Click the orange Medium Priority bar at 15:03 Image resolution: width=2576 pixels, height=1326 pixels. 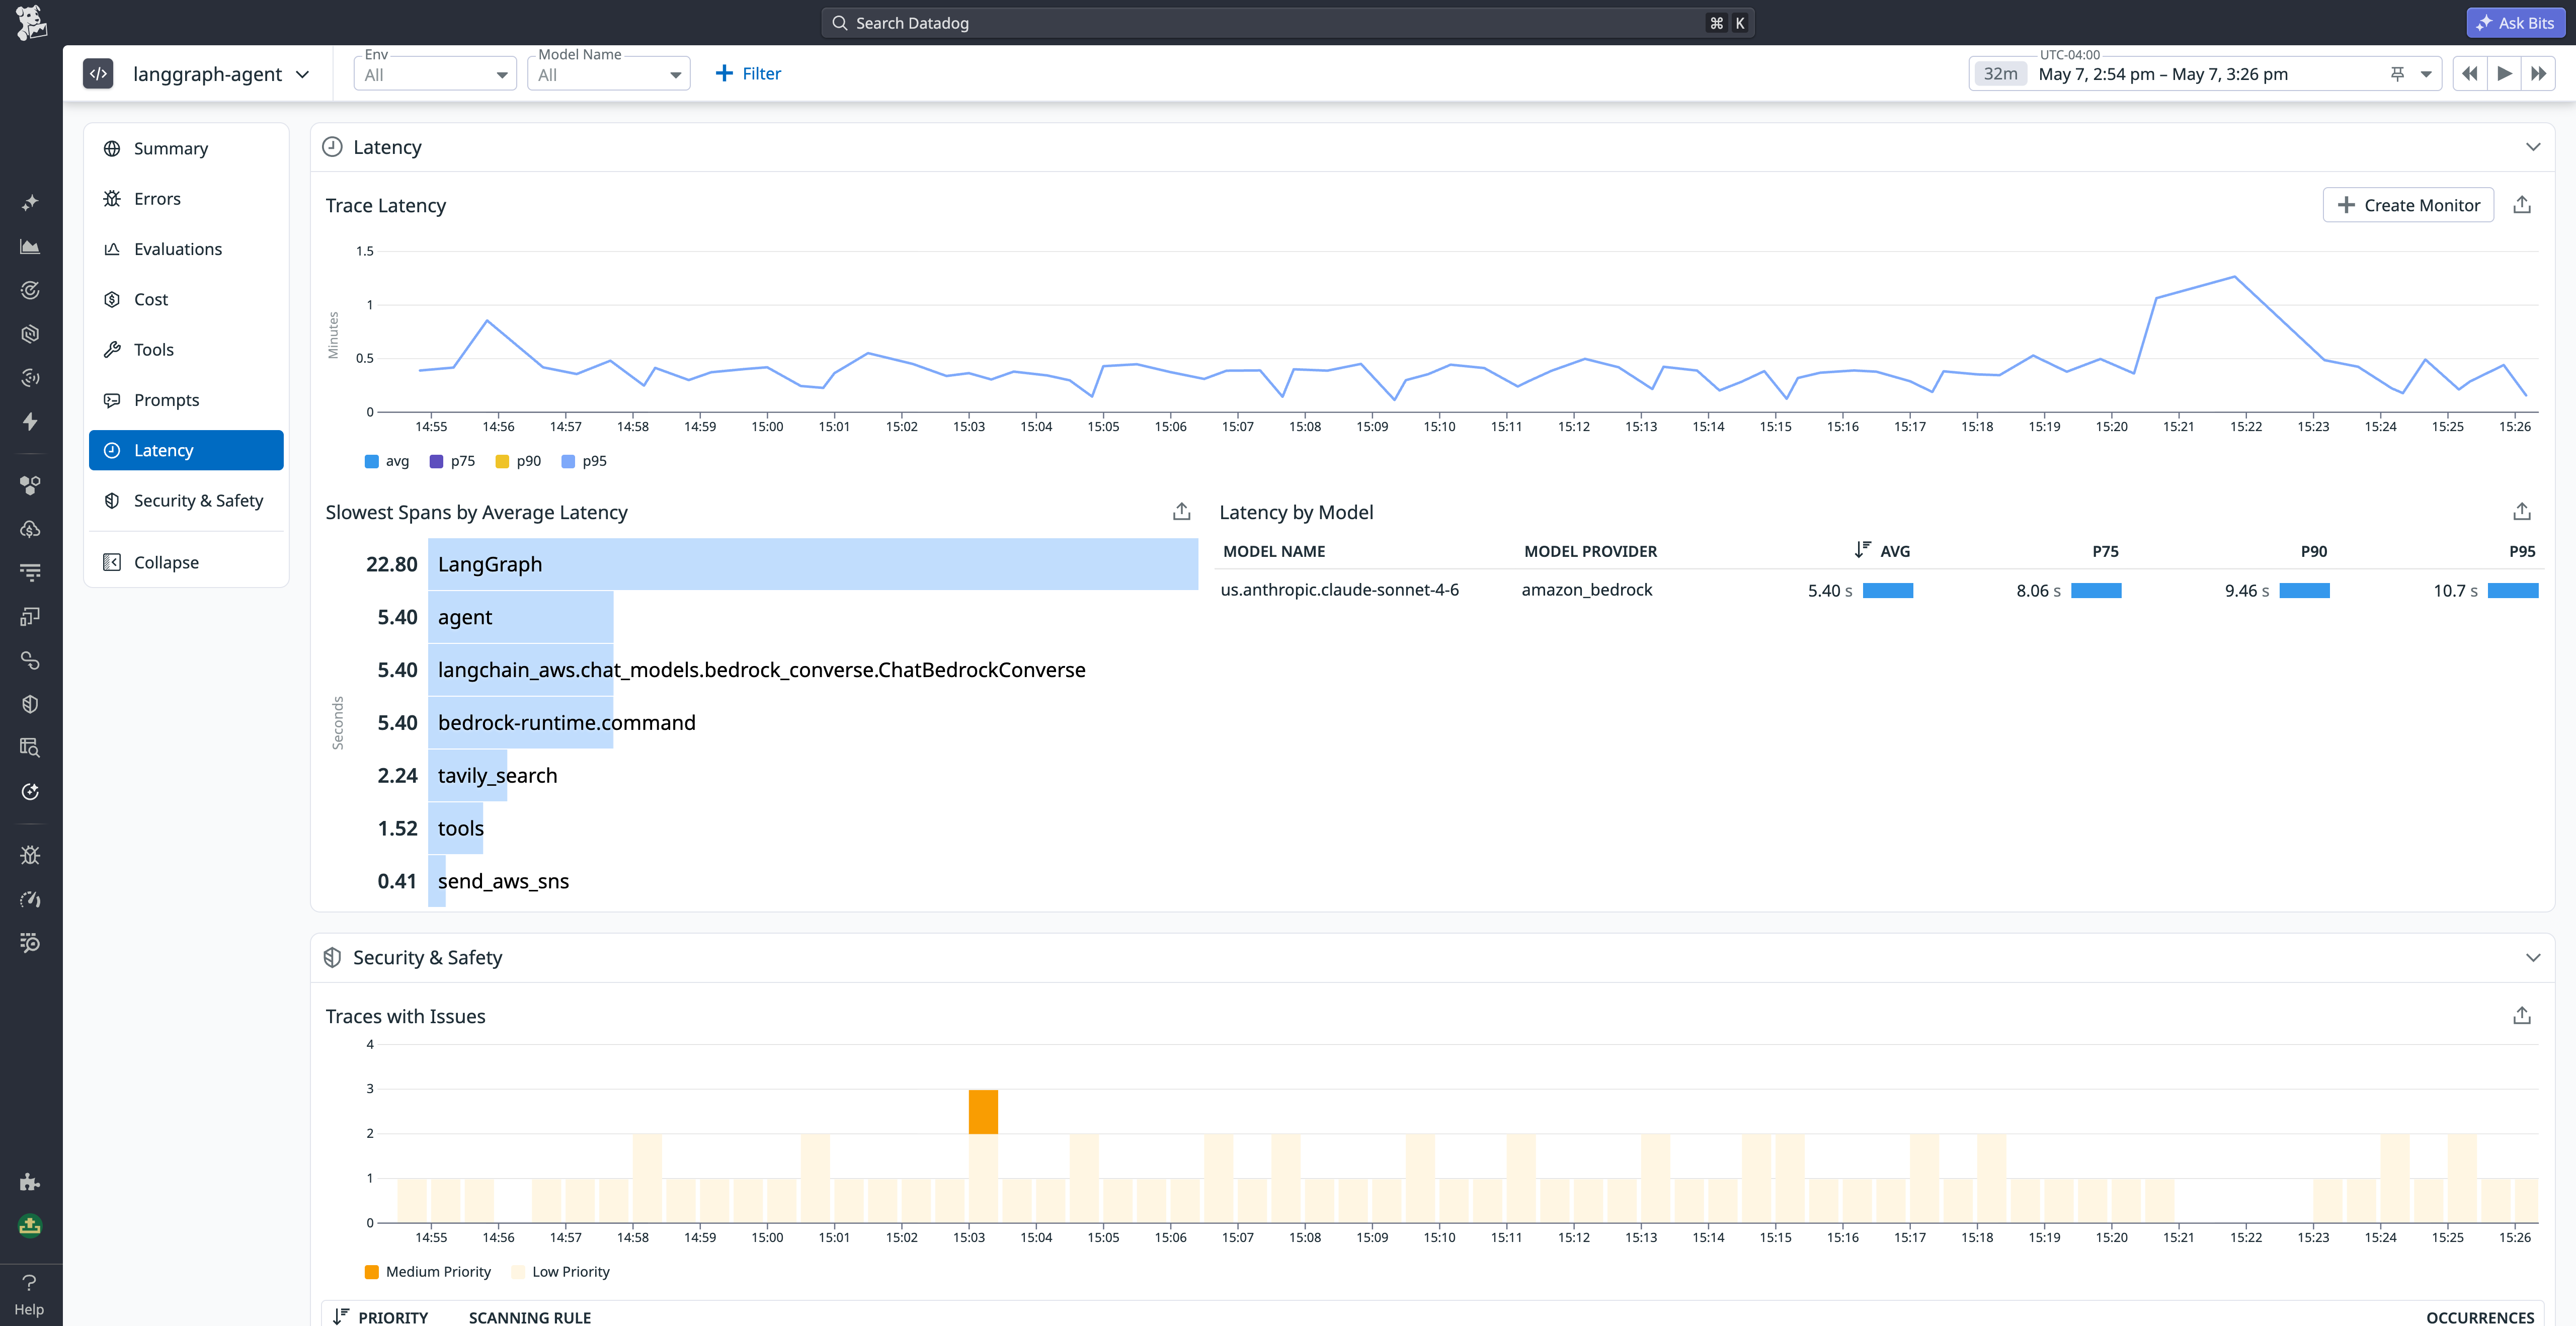click(983, 1112)
